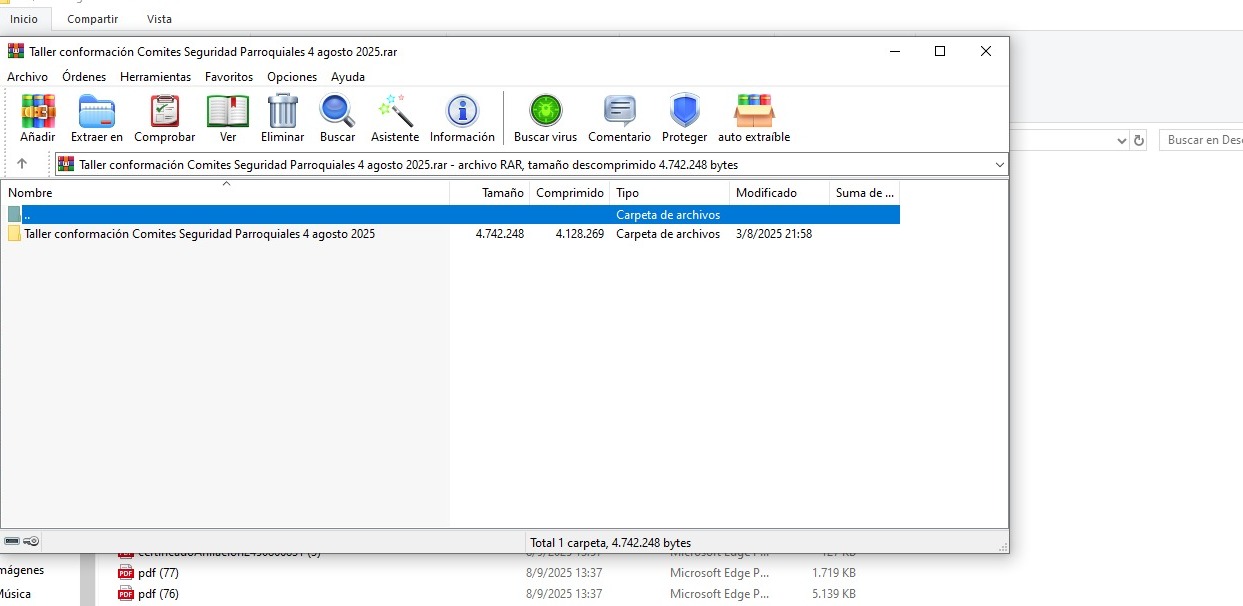Viewport: 1243px width, 606px height.
Task: Expand the archive path dropdown
Action: (999, 165)
